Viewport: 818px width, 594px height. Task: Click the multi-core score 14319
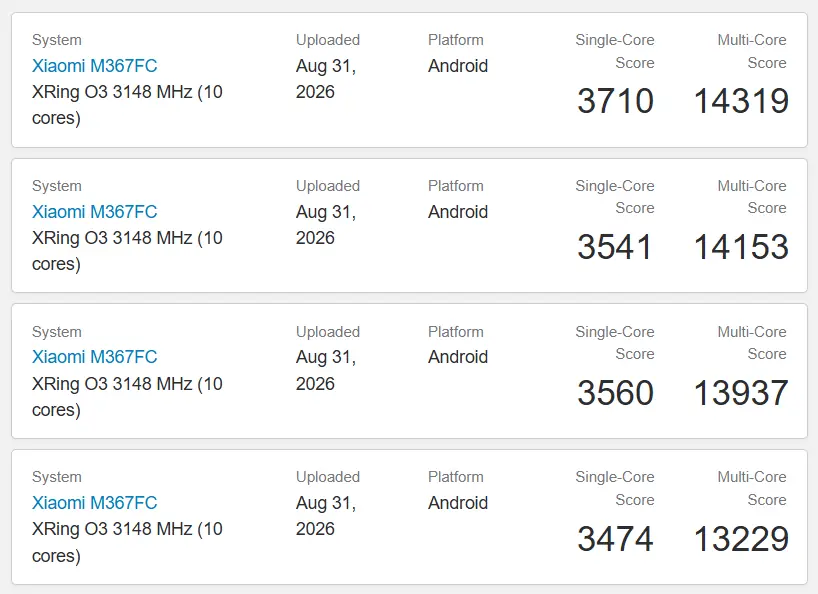741,101
